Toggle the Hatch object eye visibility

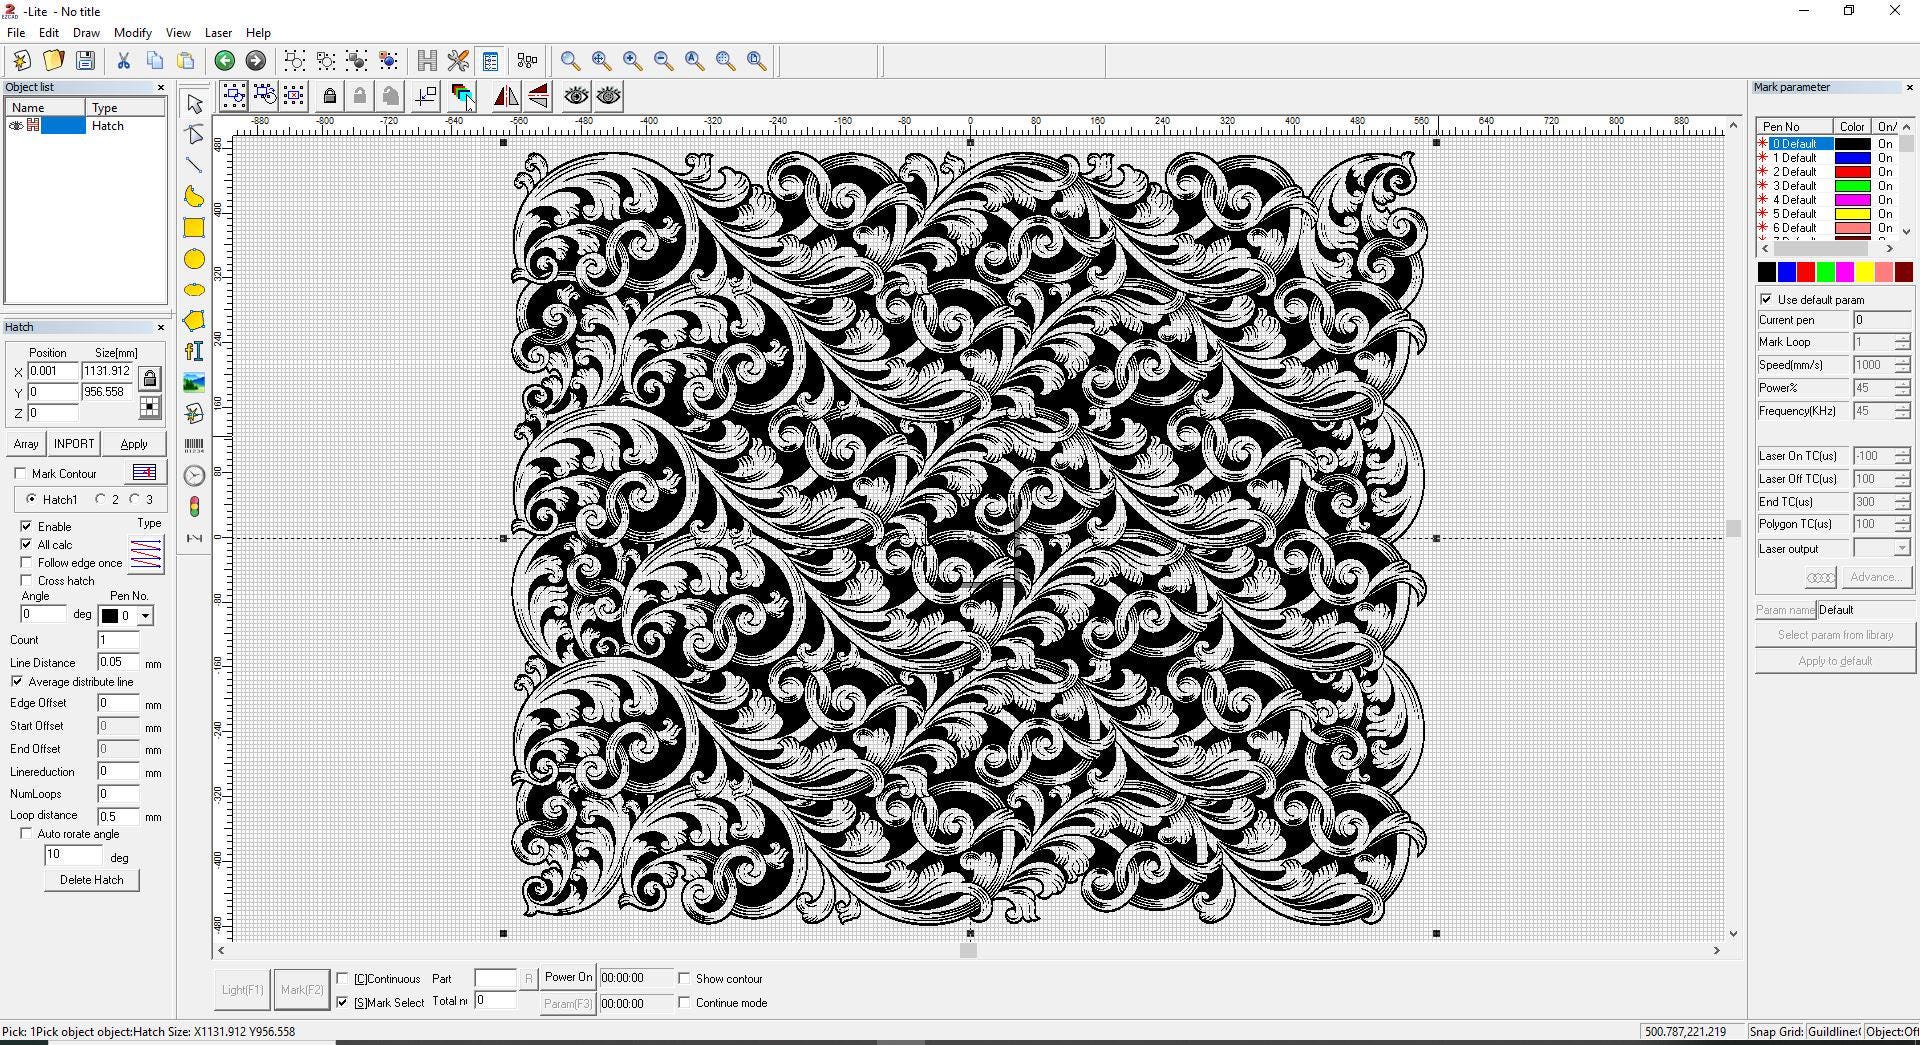point(15,126)
